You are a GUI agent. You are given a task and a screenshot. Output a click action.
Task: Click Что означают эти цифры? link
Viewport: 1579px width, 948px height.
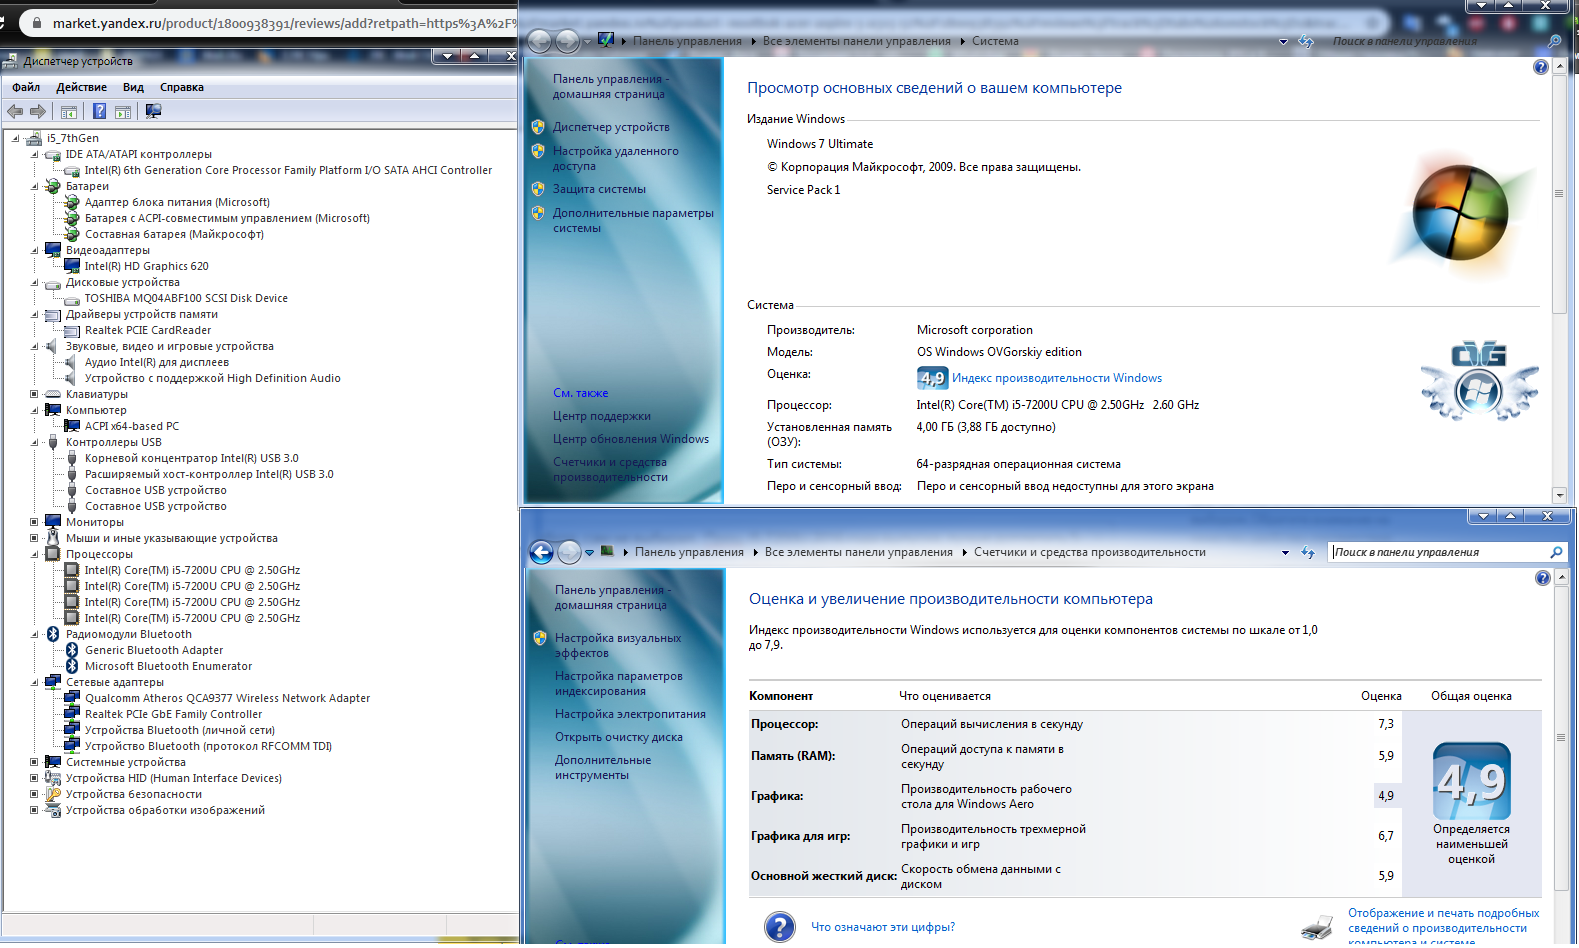pyautogui.click(x=883, y=927)
